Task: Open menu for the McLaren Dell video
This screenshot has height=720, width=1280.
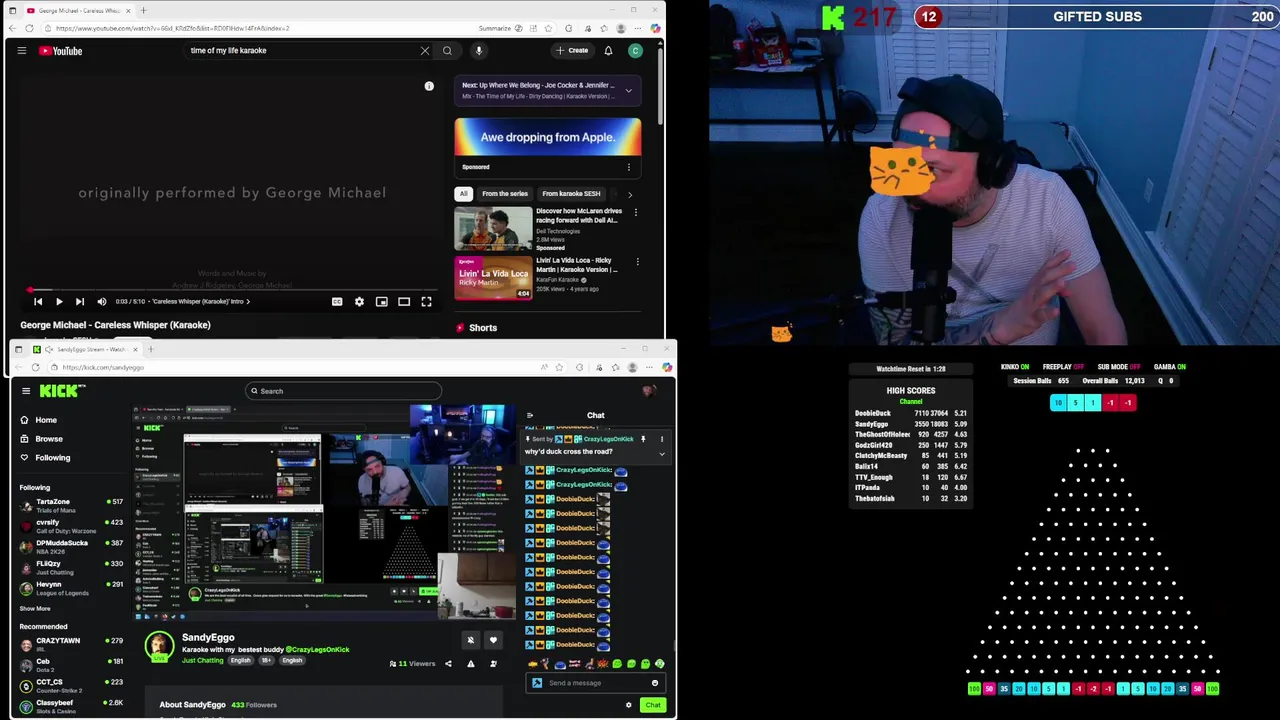Action: coord(635,212)
